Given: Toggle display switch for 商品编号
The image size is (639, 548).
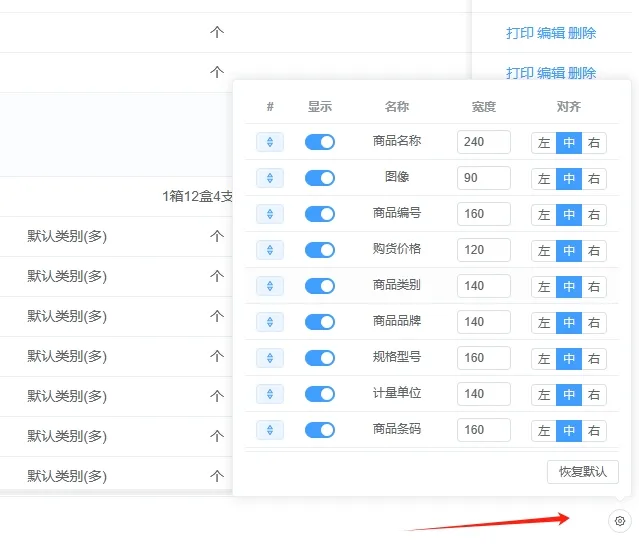Looking at the screenshot, I should [320, 214].
